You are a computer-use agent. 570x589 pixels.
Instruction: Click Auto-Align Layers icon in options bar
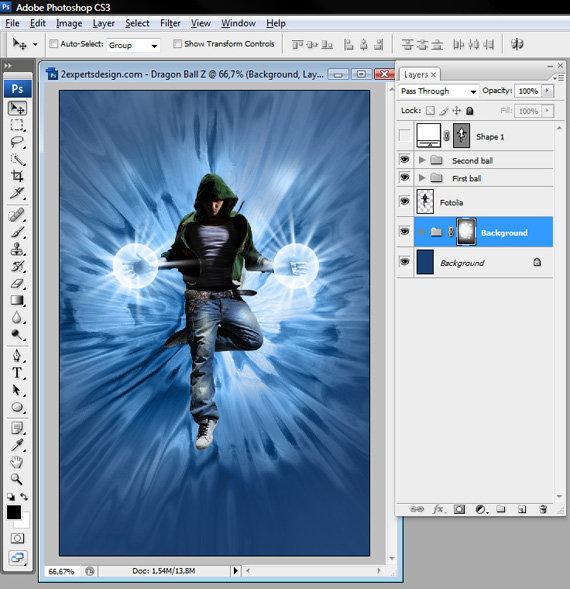click(x=517, y=44)
